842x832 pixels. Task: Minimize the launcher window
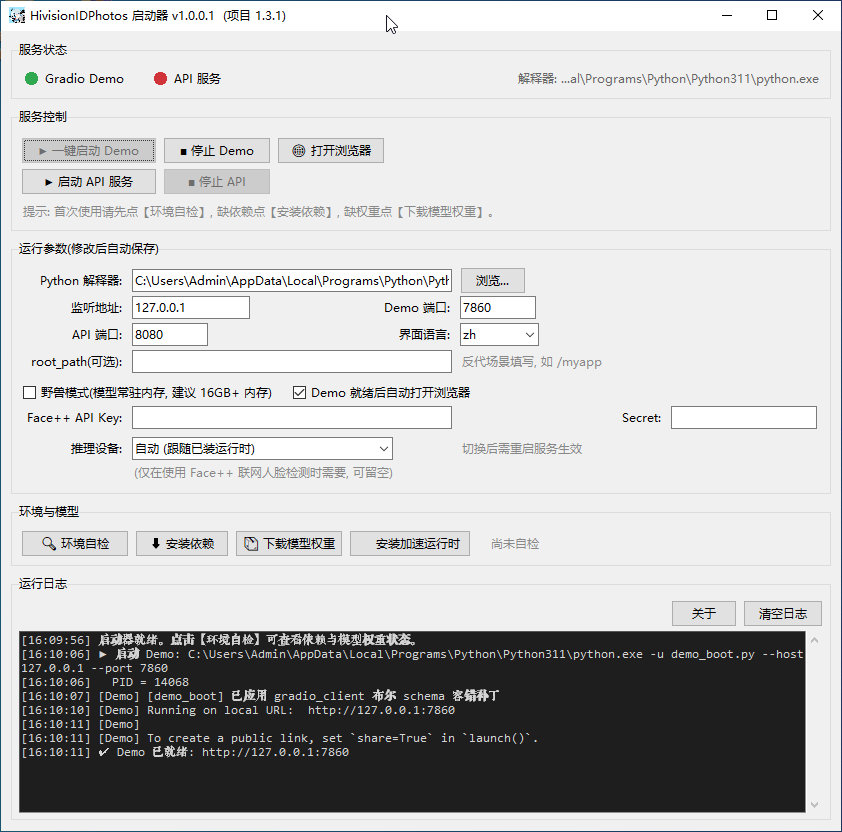(727, 15)
